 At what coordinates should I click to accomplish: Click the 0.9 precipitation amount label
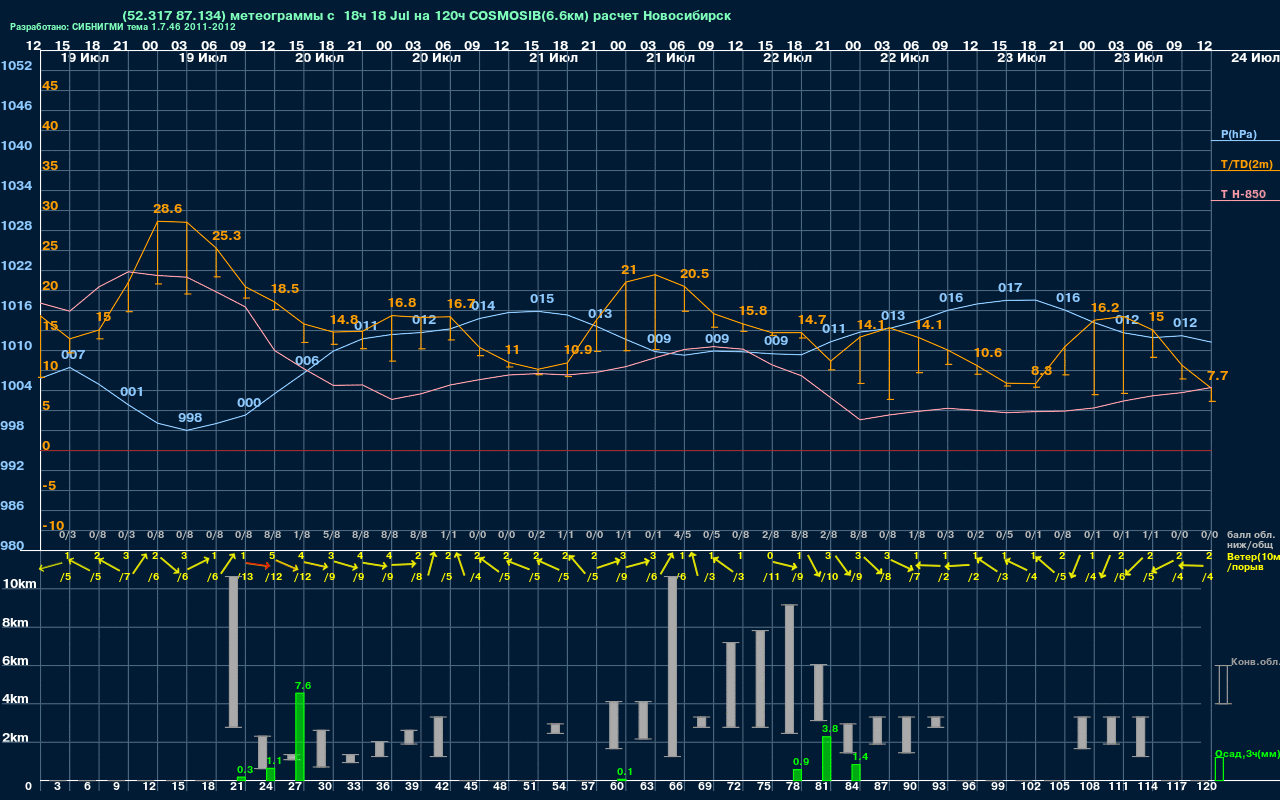(800, 762)
